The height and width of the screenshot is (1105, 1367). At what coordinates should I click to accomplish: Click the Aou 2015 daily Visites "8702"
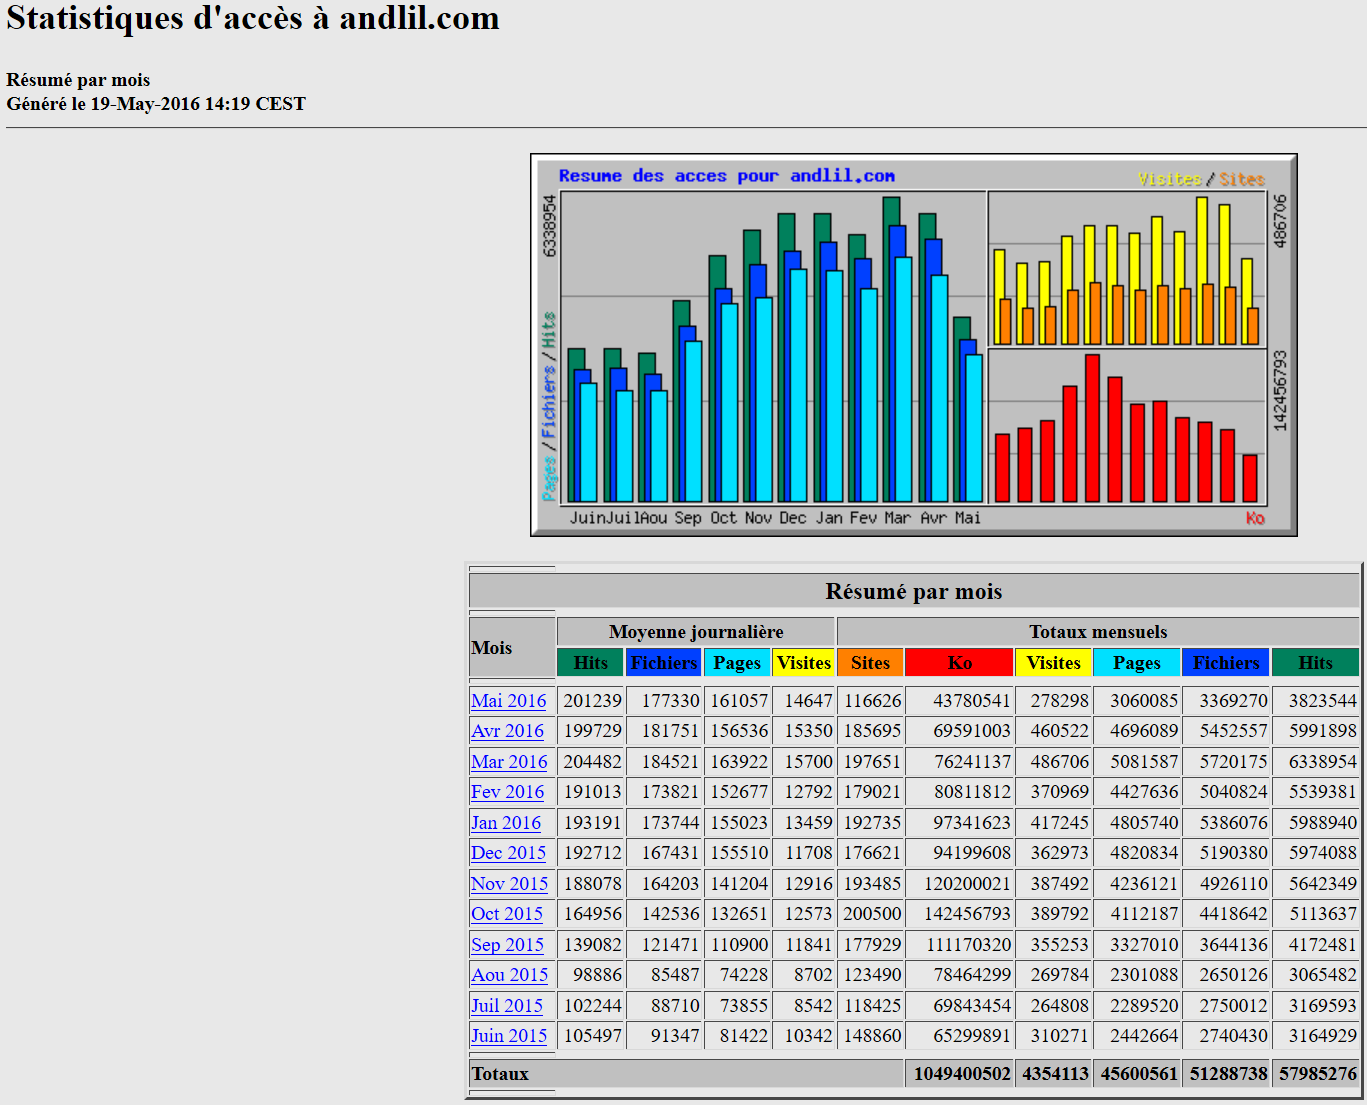[x=813, y=975]
